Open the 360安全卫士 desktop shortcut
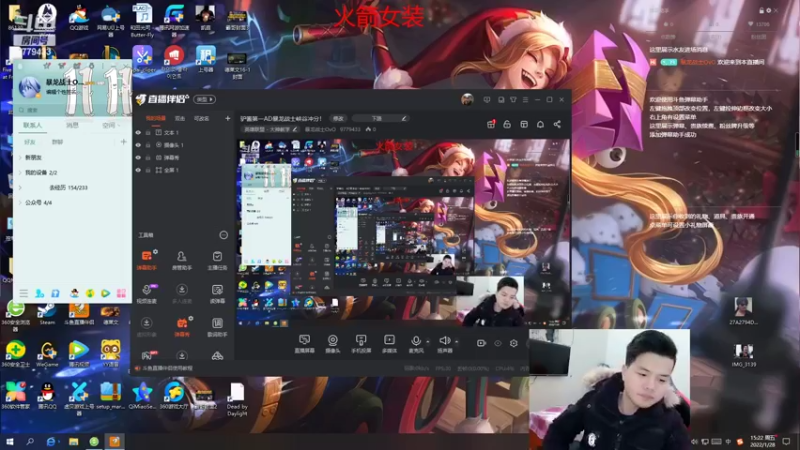The image size is (800, 450). [x=15, y=354]
